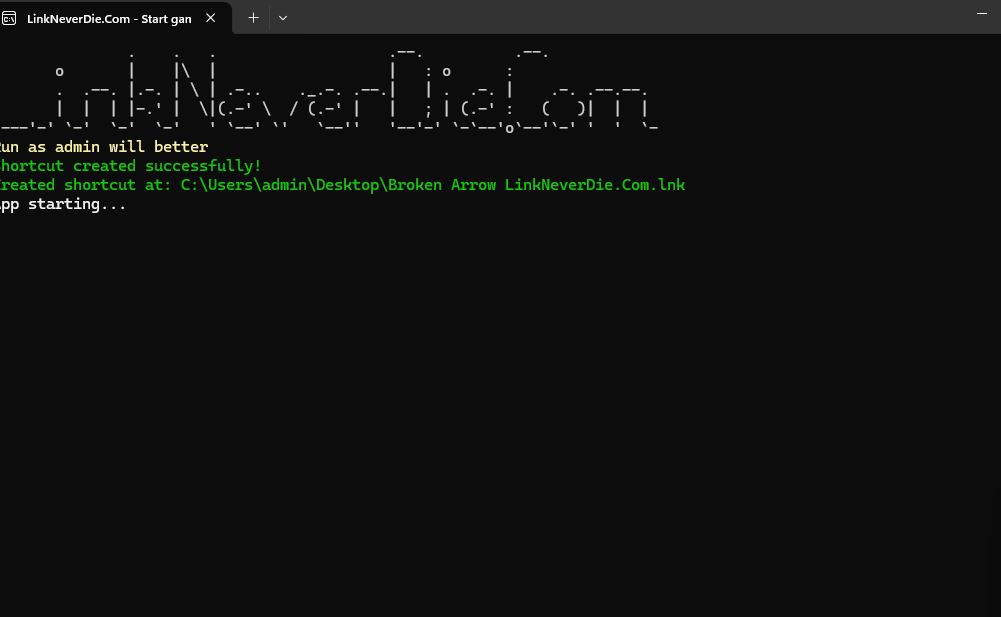Click the 'Die' portion of ASCII logo

tap(450, 96)
